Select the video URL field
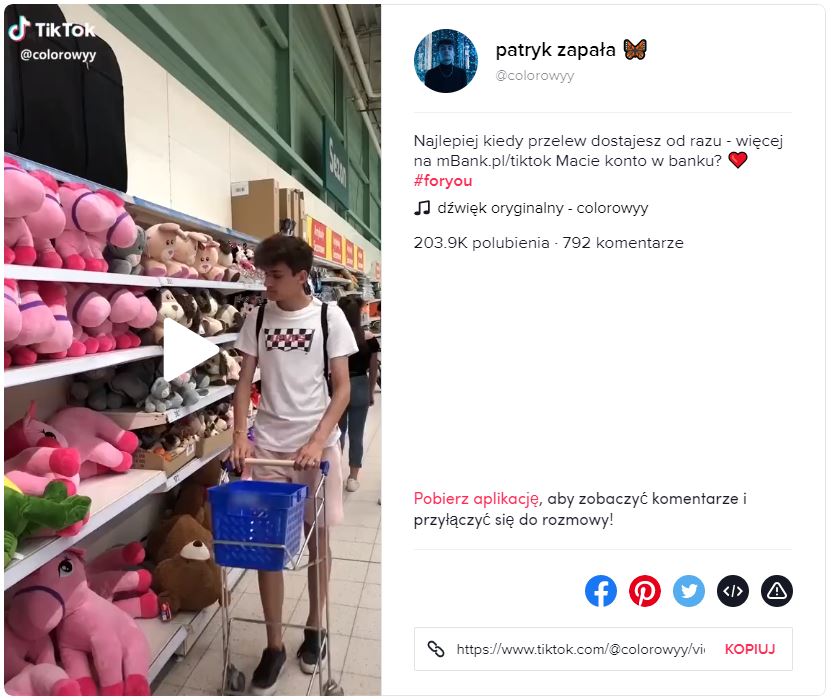 pyautogui.click(x=581, y=649)
